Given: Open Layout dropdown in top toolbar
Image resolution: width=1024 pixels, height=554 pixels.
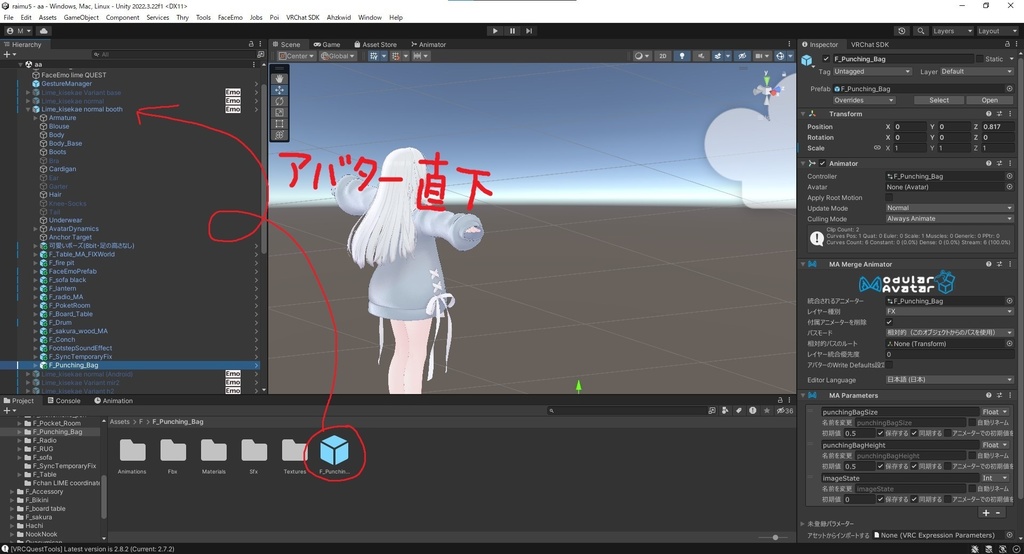Looking at the screenshot, I should coord(996,31).
